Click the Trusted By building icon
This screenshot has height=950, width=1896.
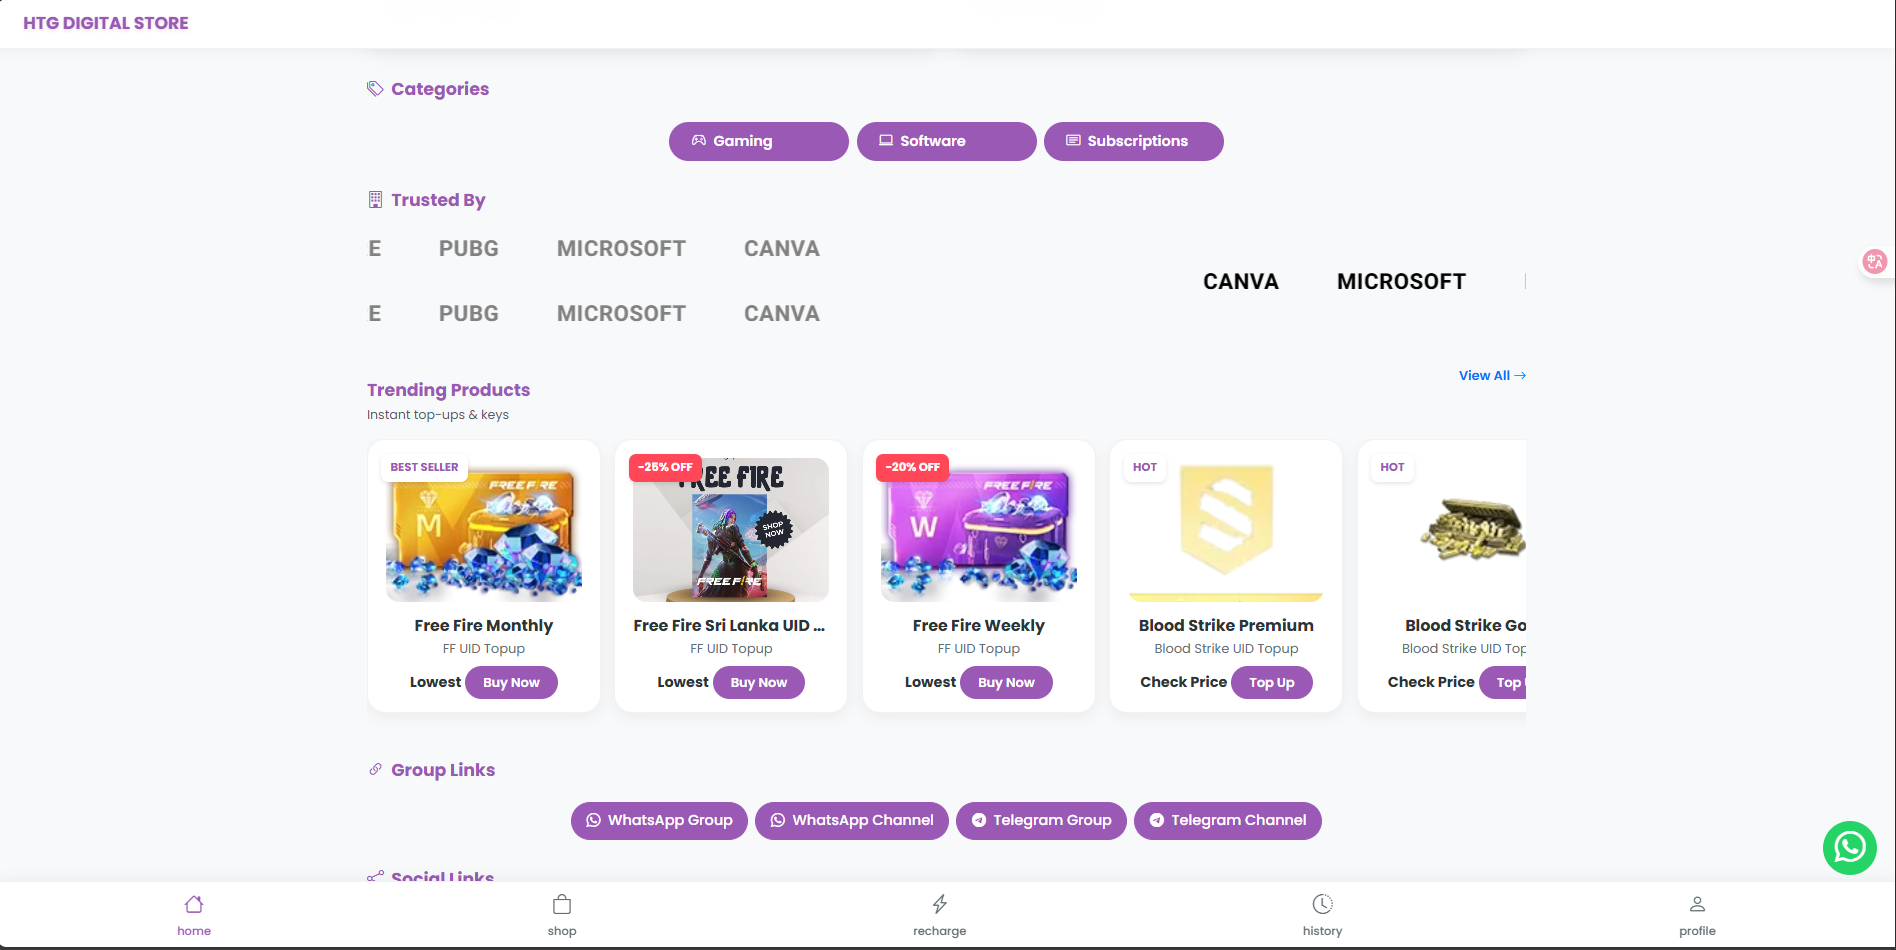(x=375, y=200)
